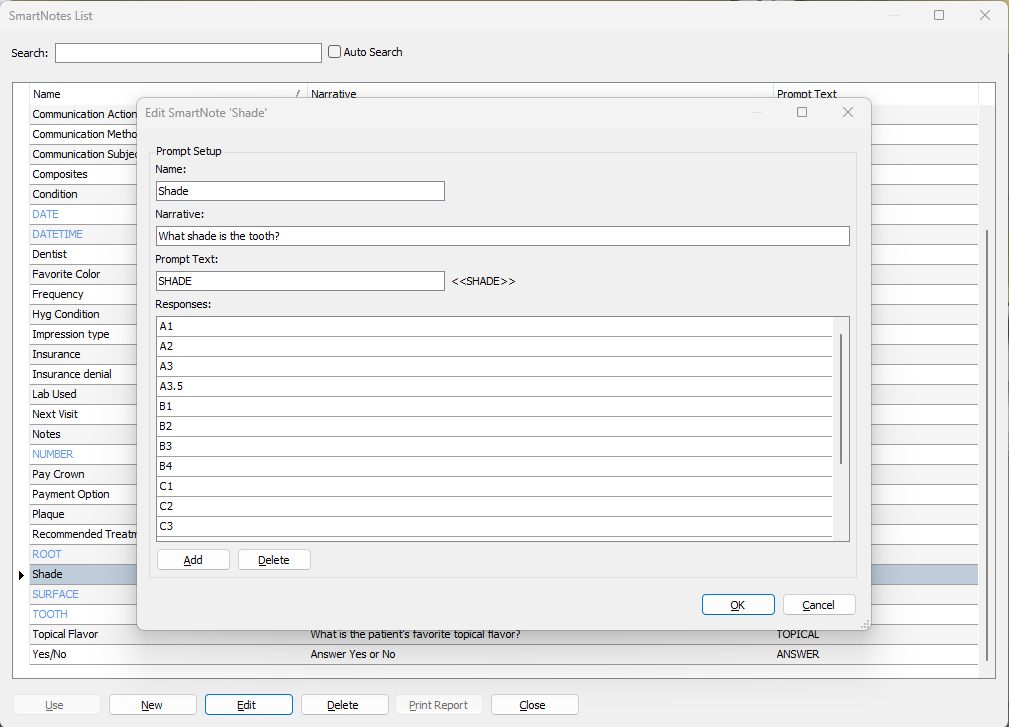Close the Edit SmartNote dialog with X

click(x=848, y=113)
